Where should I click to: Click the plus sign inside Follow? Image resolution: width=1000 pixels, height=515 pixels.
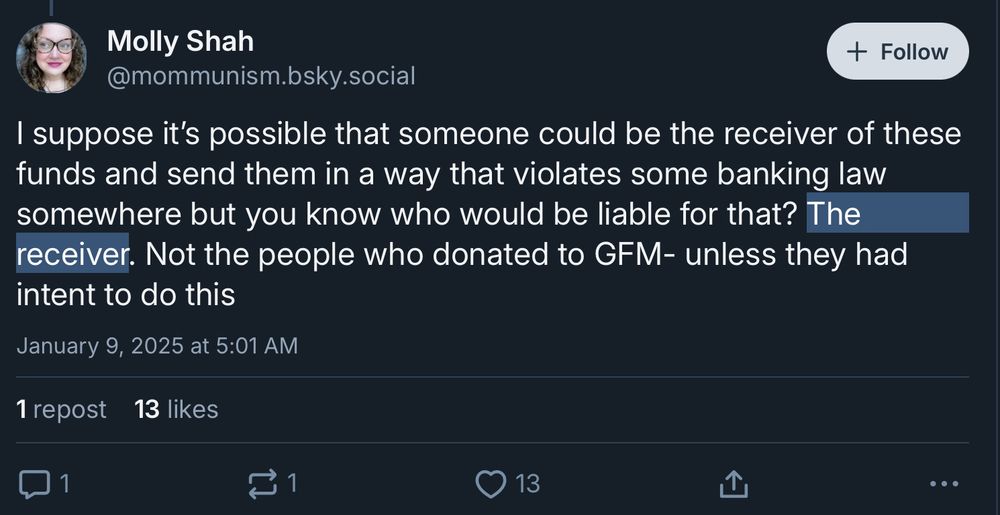click(858, 51)
